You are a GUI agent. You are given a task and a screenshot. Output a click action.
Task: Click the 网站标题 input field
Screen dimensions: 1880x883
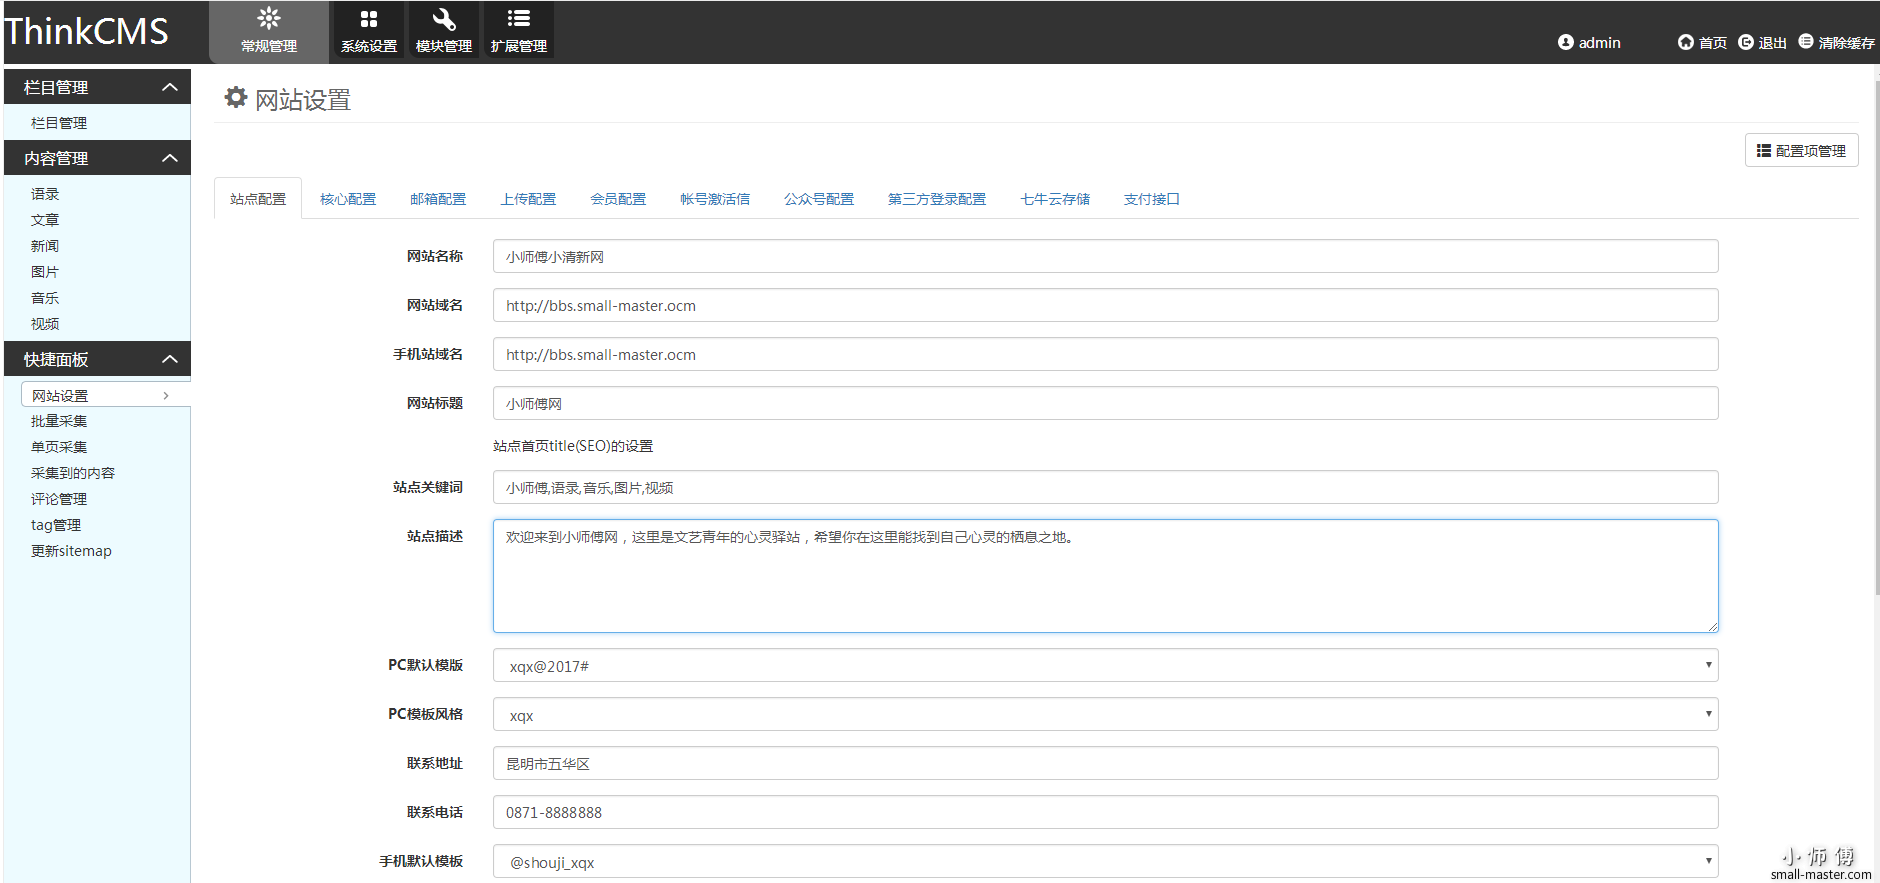[1105, 403]
